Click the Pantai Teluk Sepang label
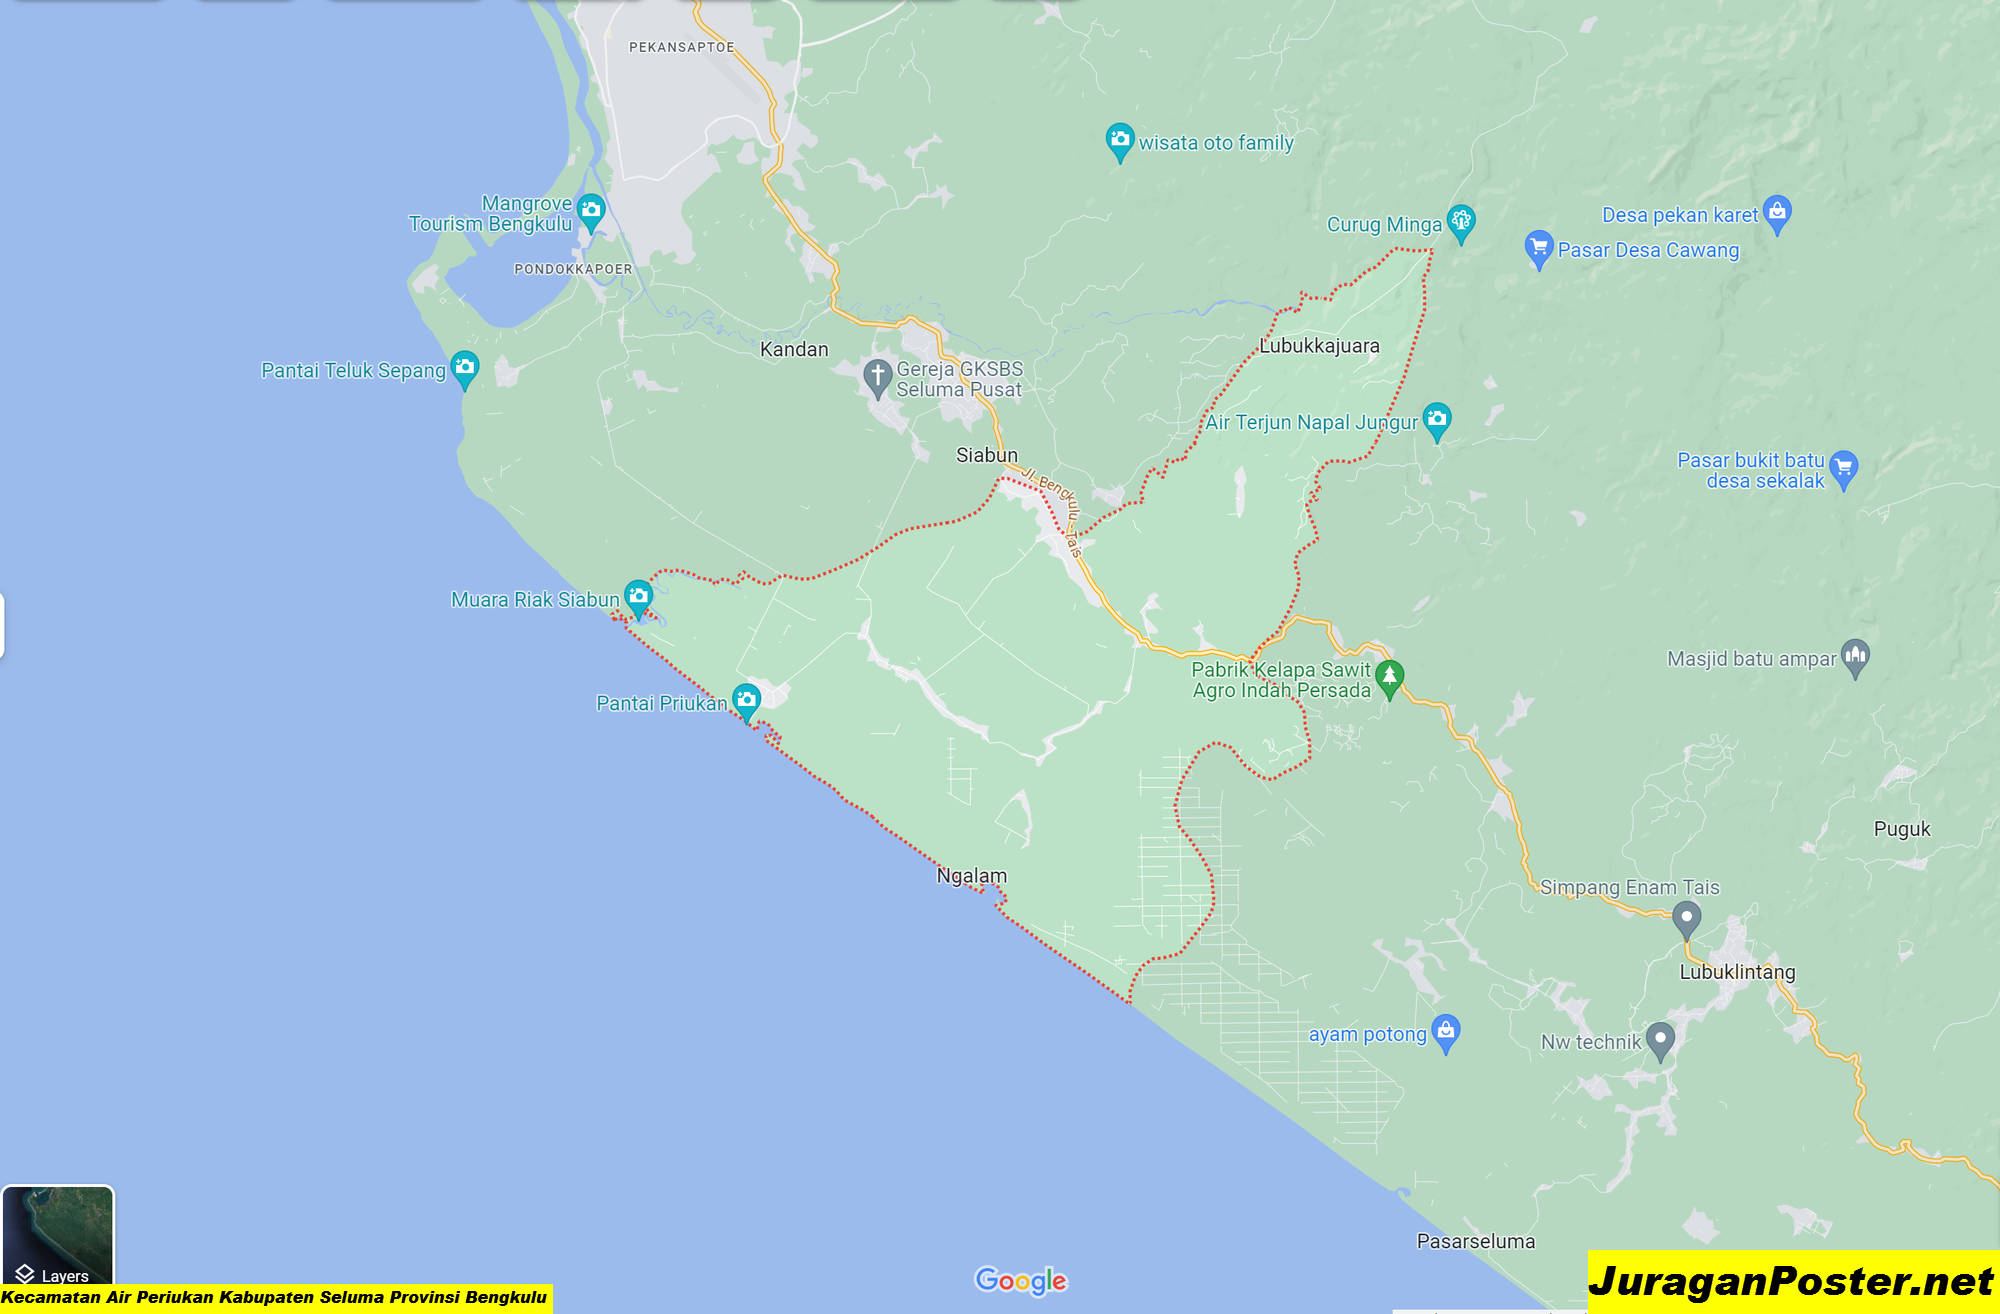Viewport: 2000px width, 1314px height. tap(353, 371)
